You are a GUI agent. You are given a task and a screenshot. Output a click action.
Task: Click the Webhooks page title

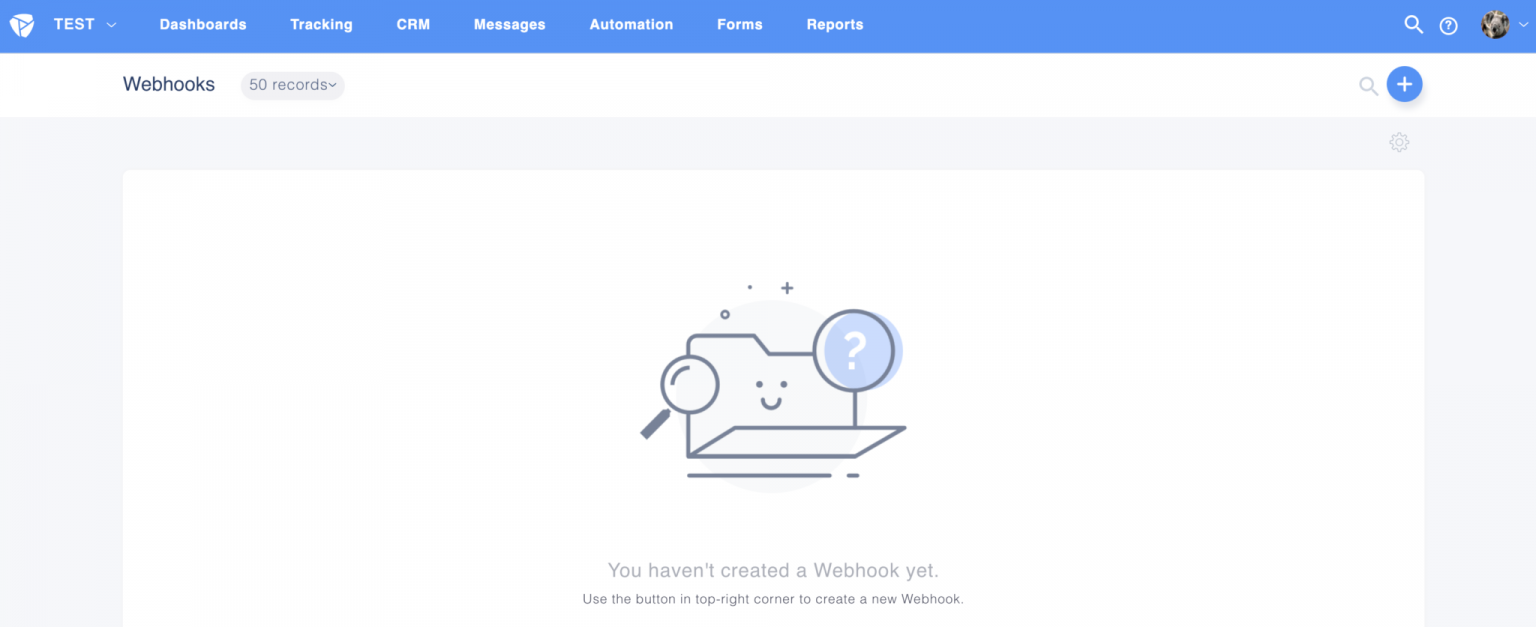169,84
